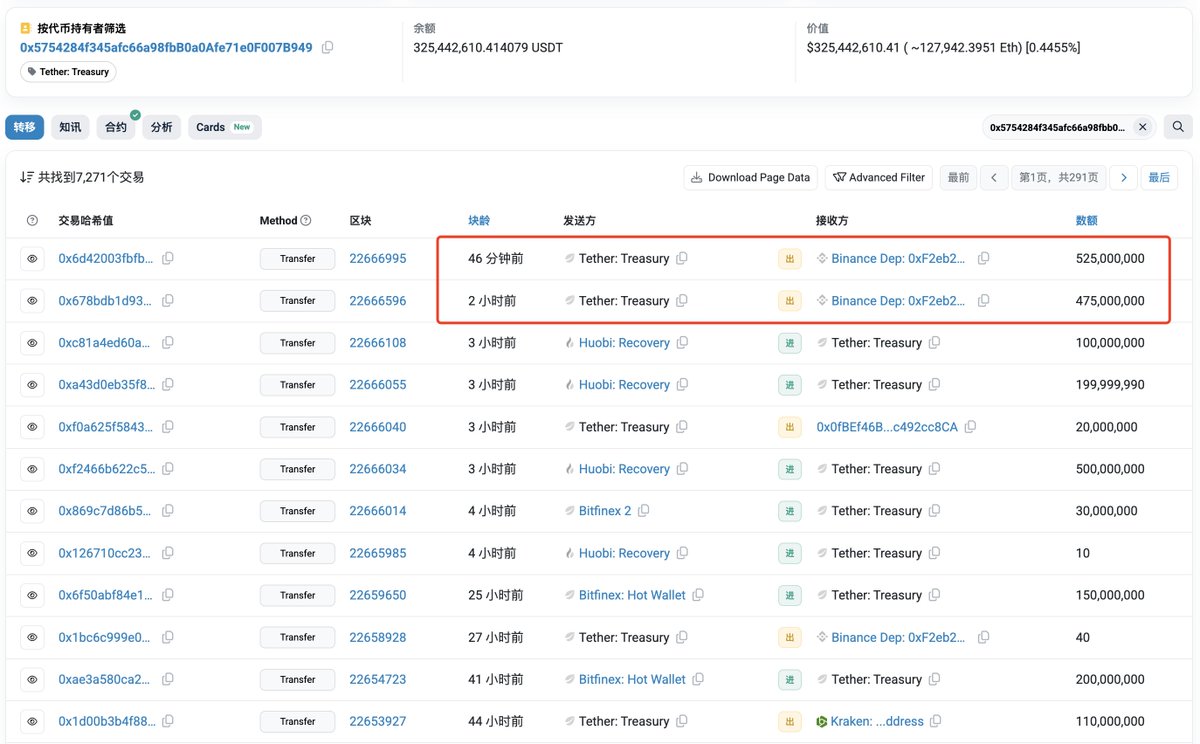Copy transaction hash 0x6d42003fbfb

point(168,258)
